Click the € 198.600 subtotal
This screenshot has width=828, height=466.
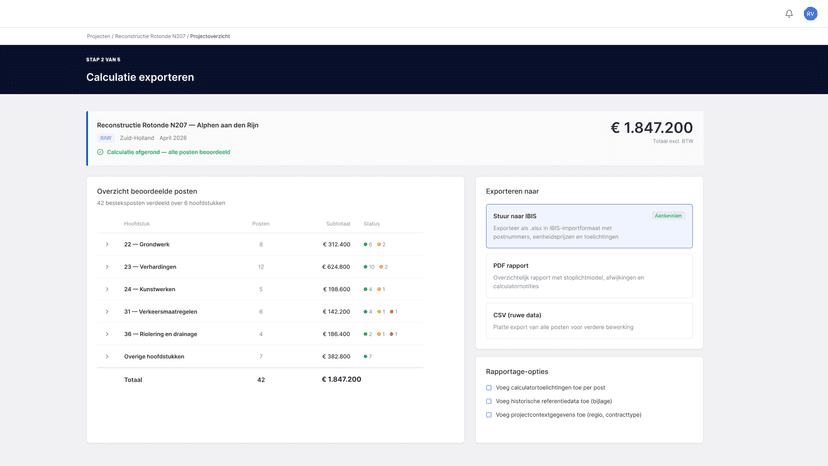click(336, 290)
